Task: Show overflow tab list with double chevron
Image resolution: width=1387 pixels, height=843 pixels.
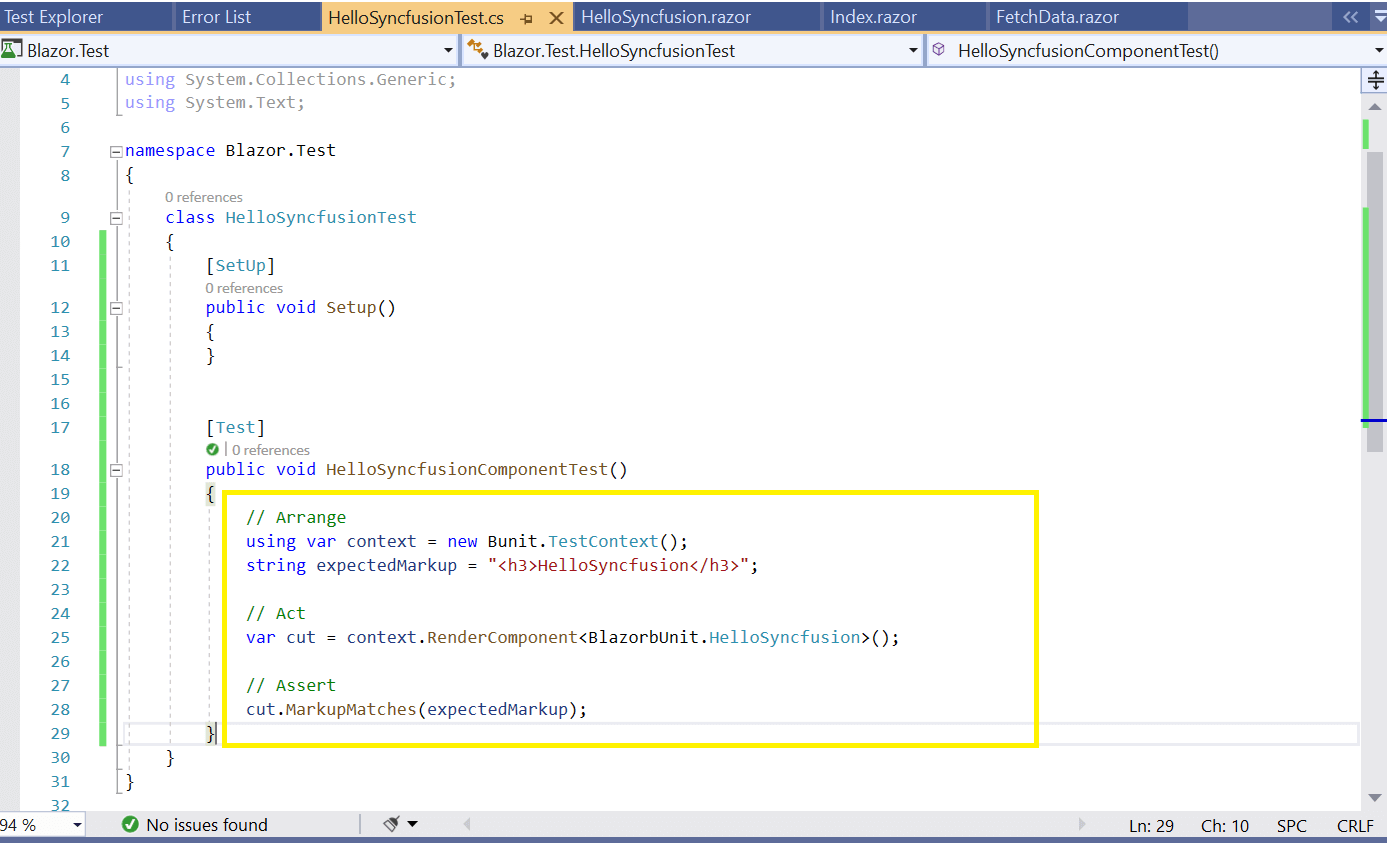Action: point(1350,17)
